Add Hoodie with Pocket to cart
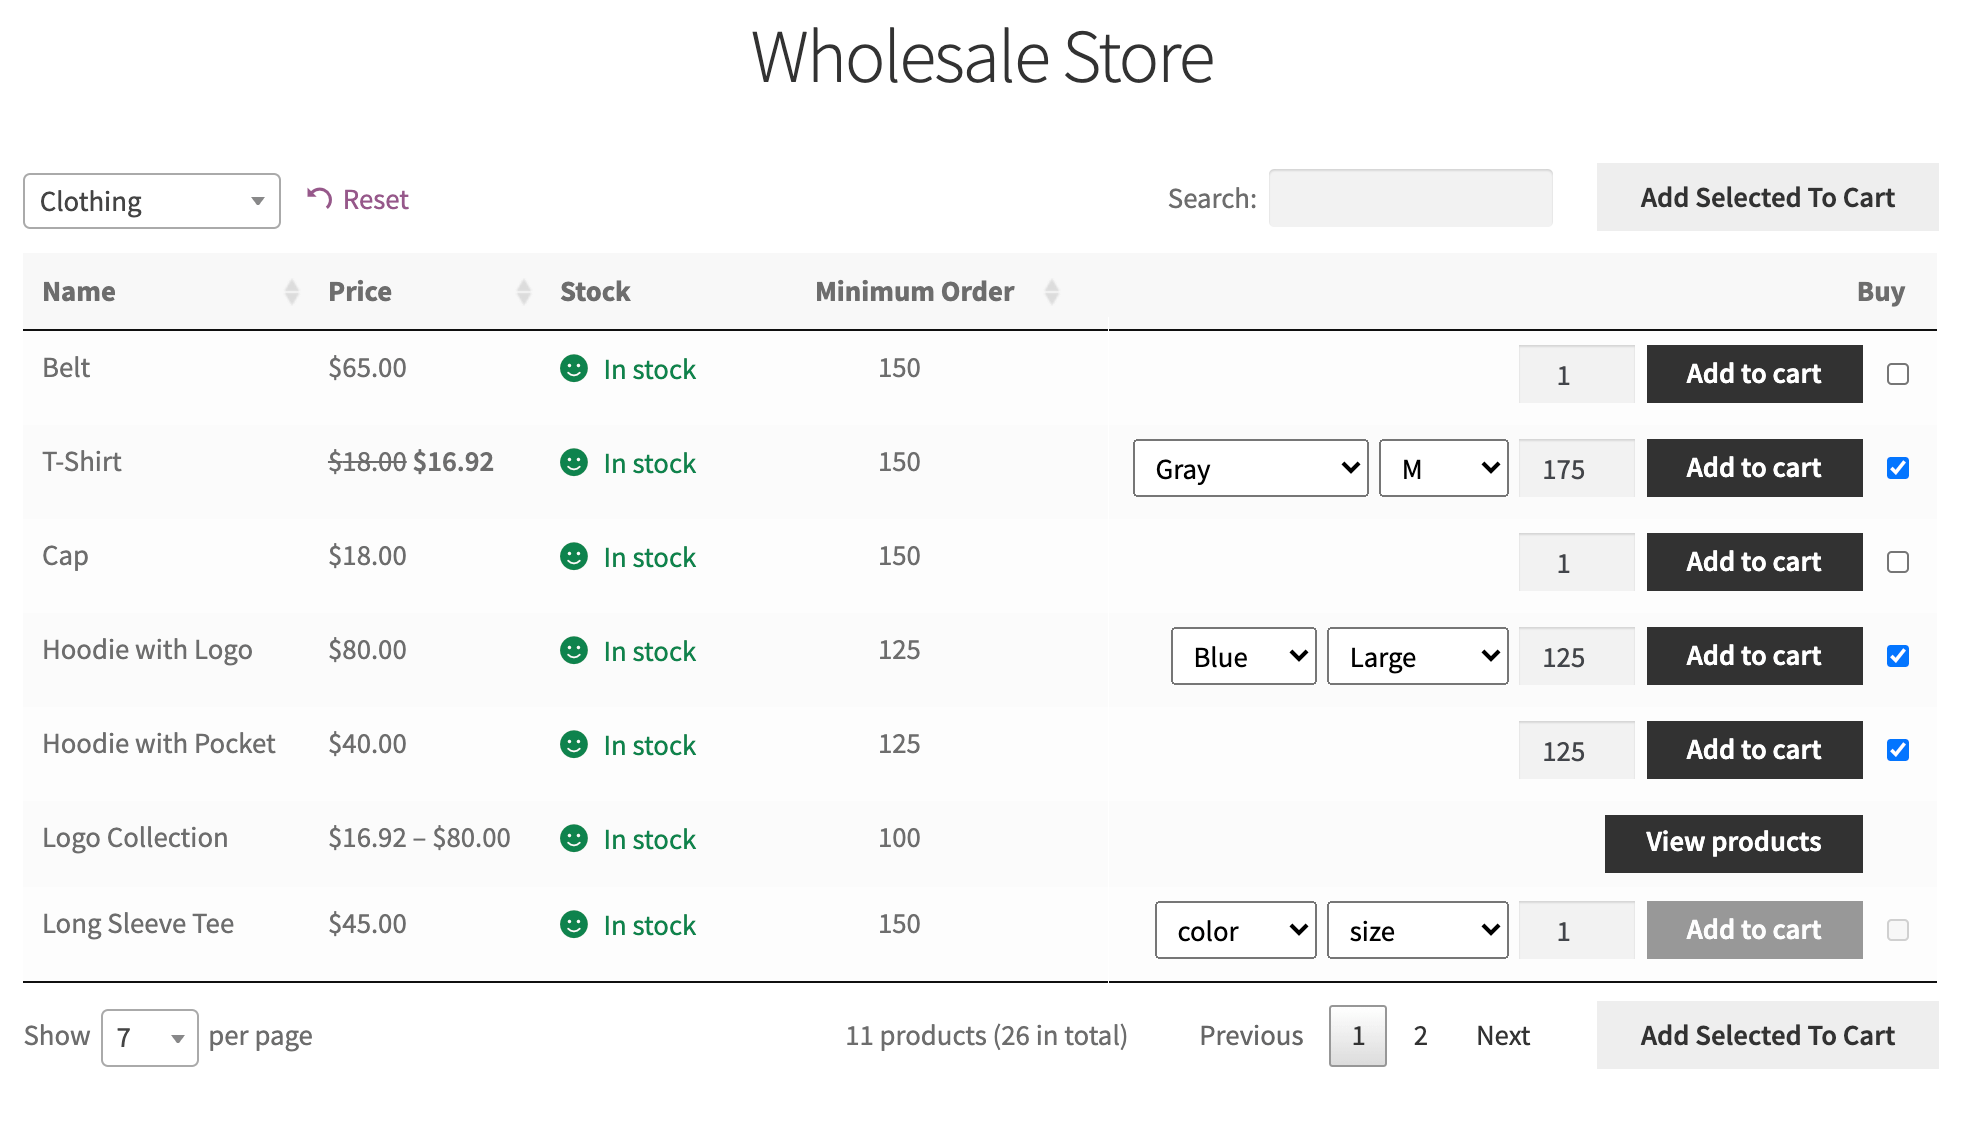This screenshot has width=1976, height=1146. tap(1754, 750)
